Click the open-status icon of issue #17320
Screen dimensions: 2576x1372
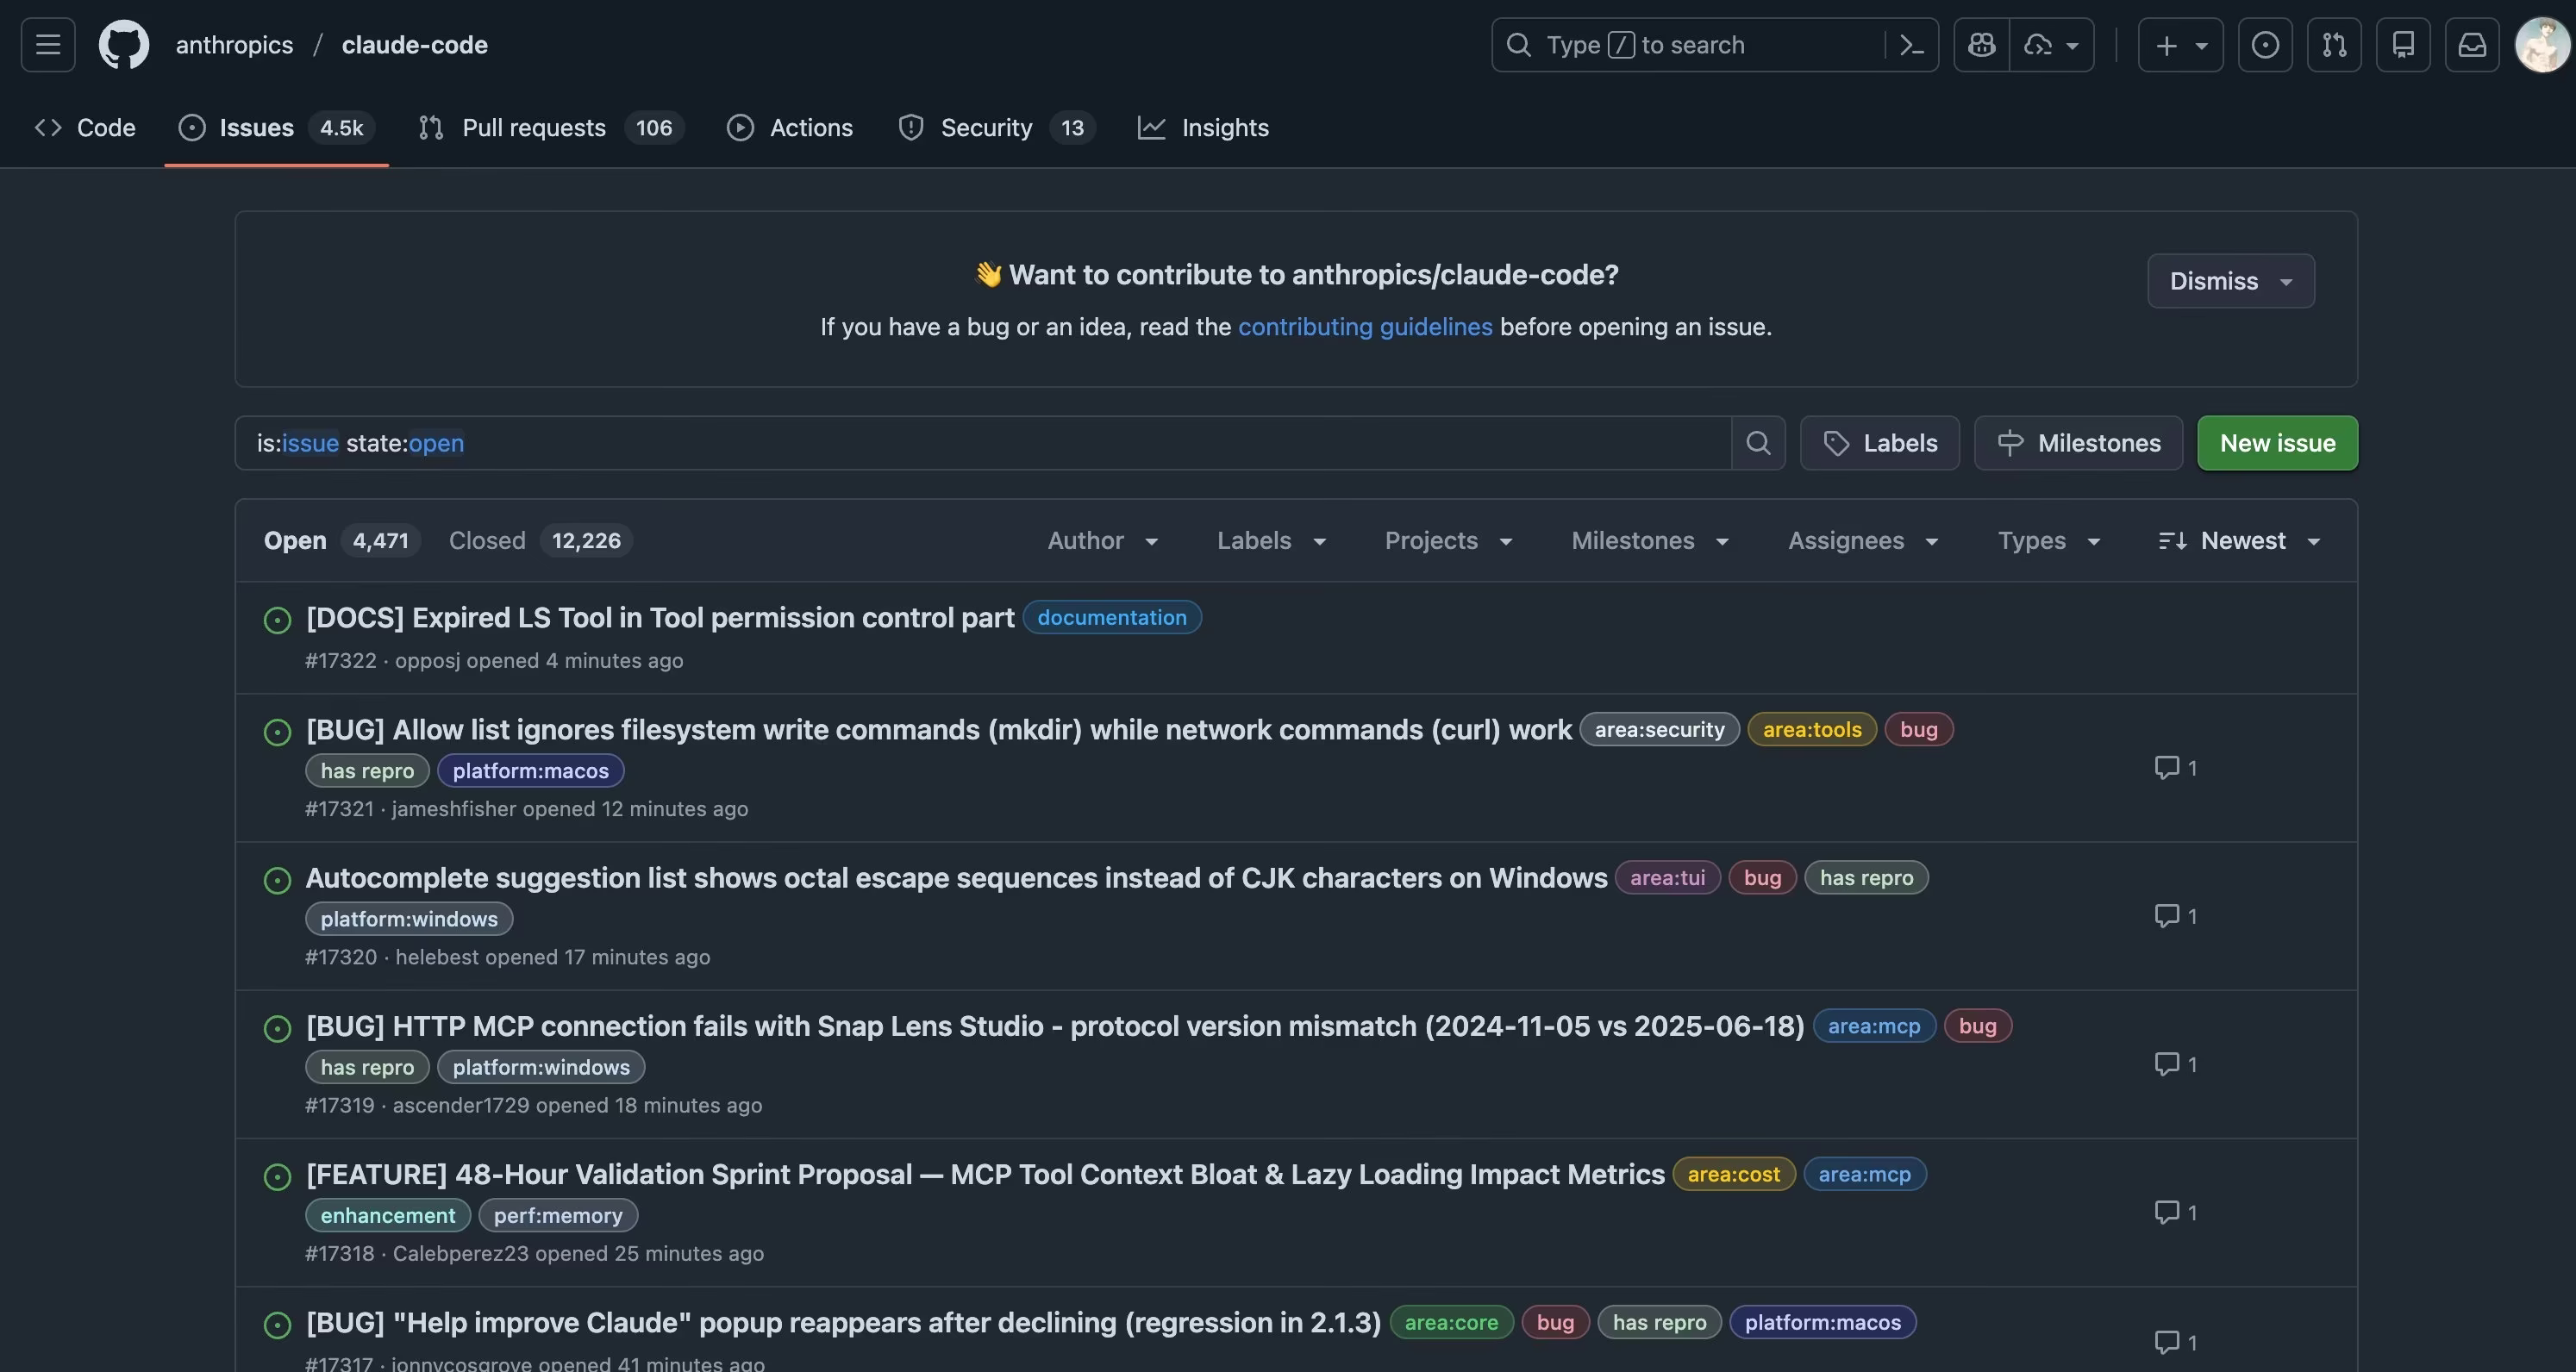coord(277,880)
